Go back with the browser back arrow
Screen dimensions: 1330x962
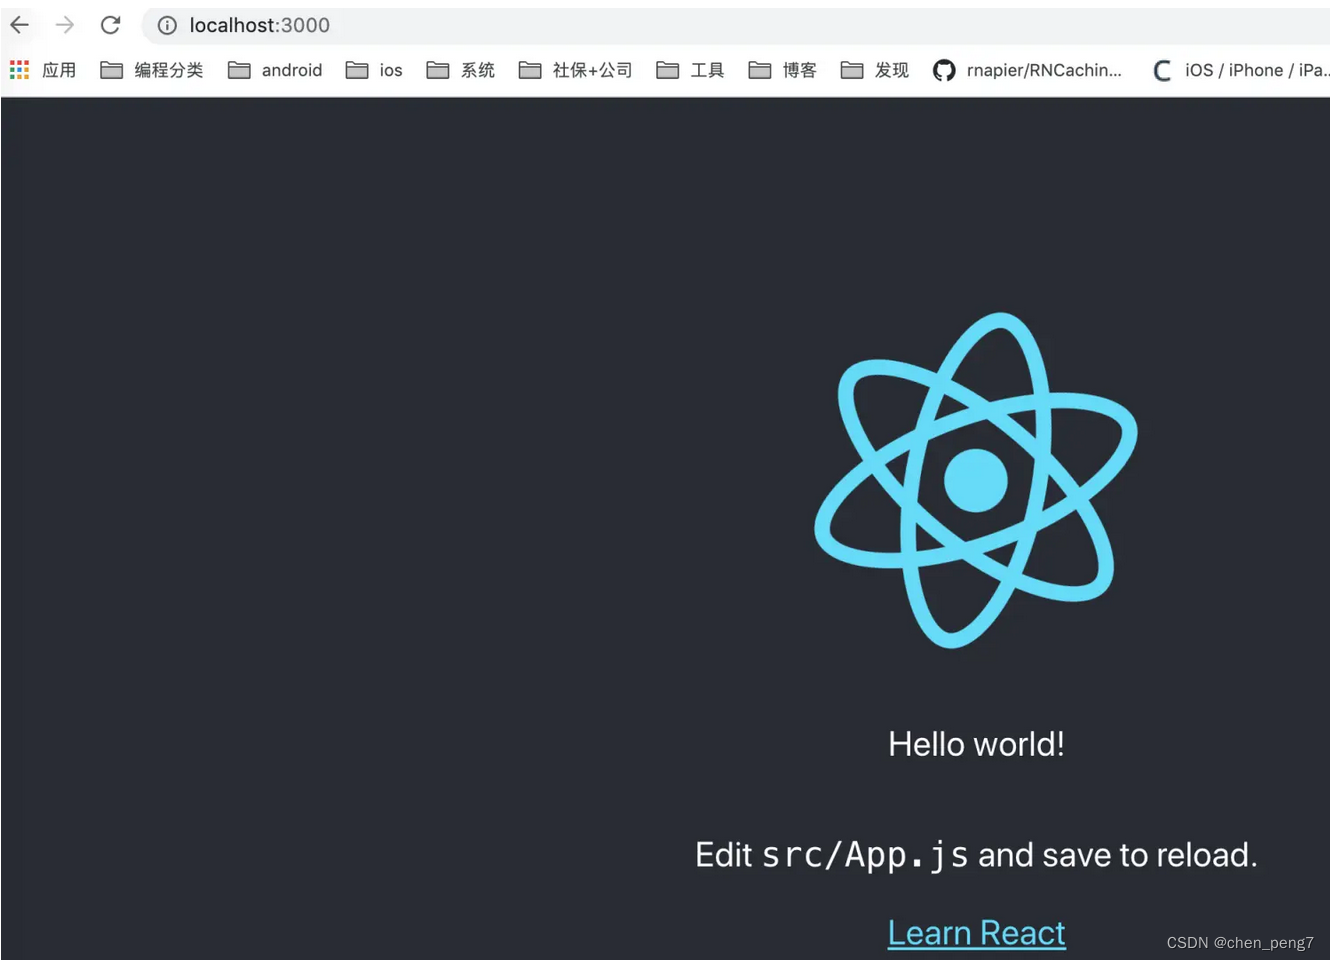point(20,25)
